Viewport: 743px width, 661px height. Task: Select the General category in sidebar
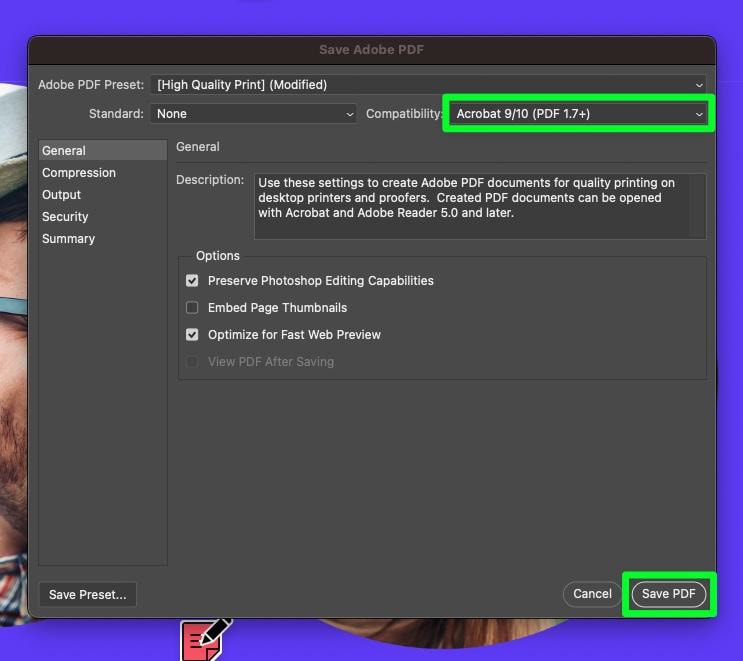pyautogui.click(x=103, y=151)
